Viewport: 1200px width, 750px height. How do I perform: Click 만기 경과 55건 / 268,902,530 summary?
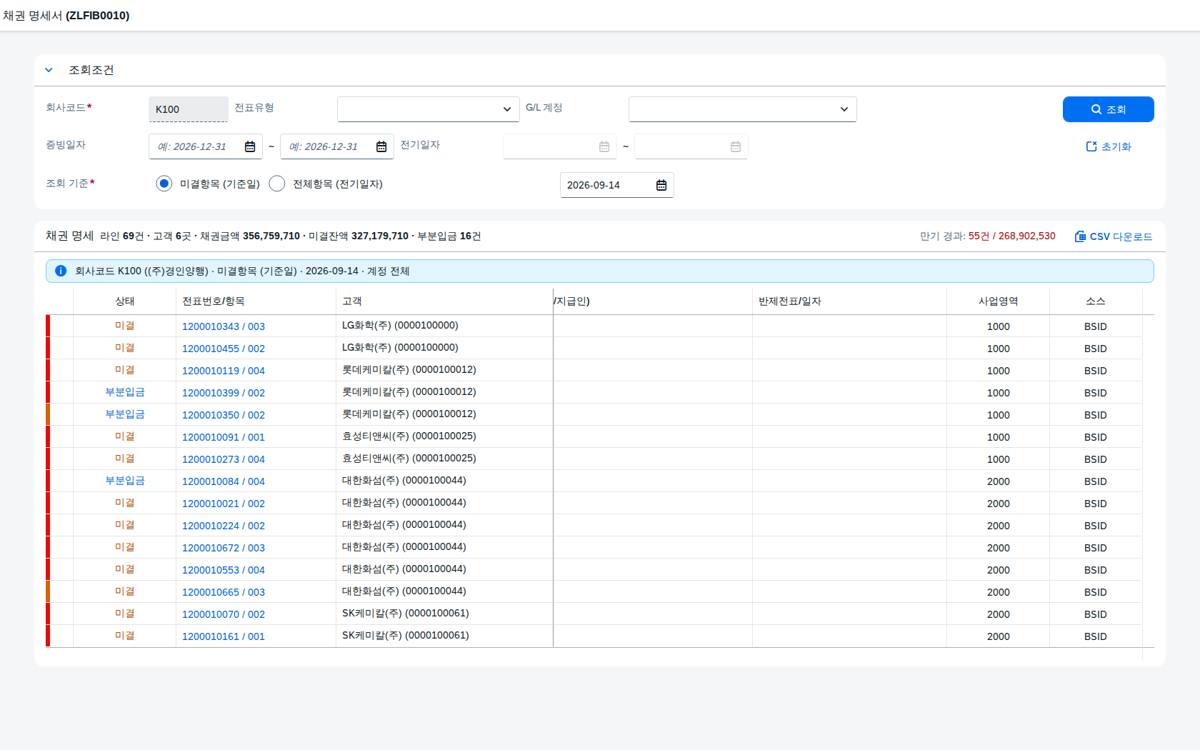click(x=987, y=237)
